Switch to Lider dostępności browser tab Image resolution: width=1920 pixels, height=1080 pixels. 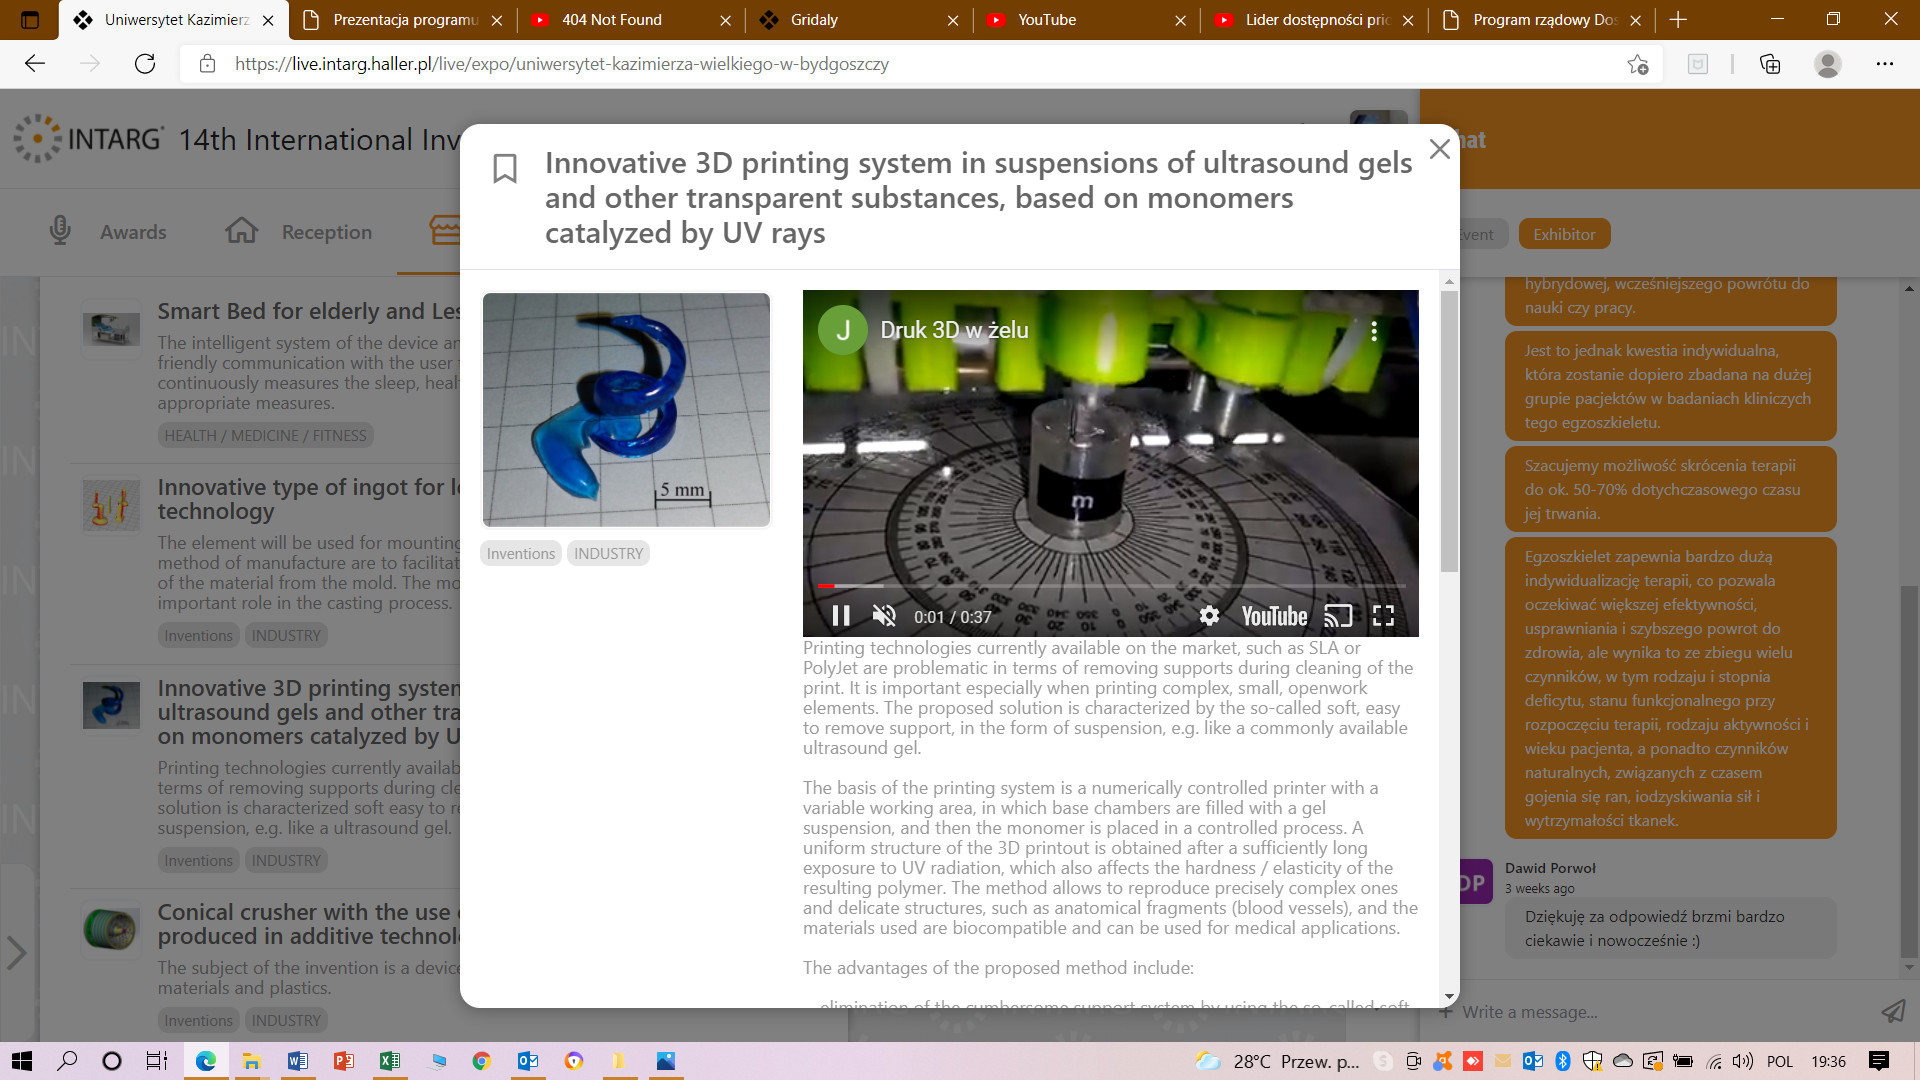1316,20
